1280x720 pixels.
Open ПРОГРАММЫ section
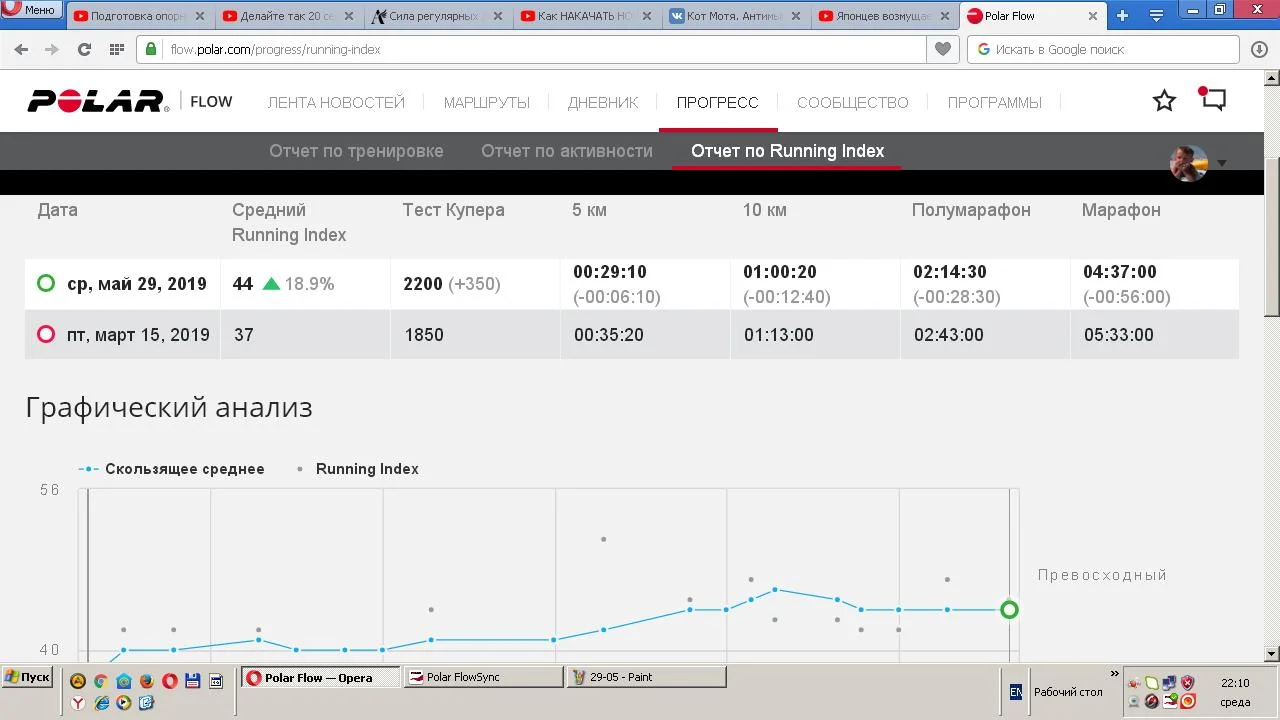point(995,102)
